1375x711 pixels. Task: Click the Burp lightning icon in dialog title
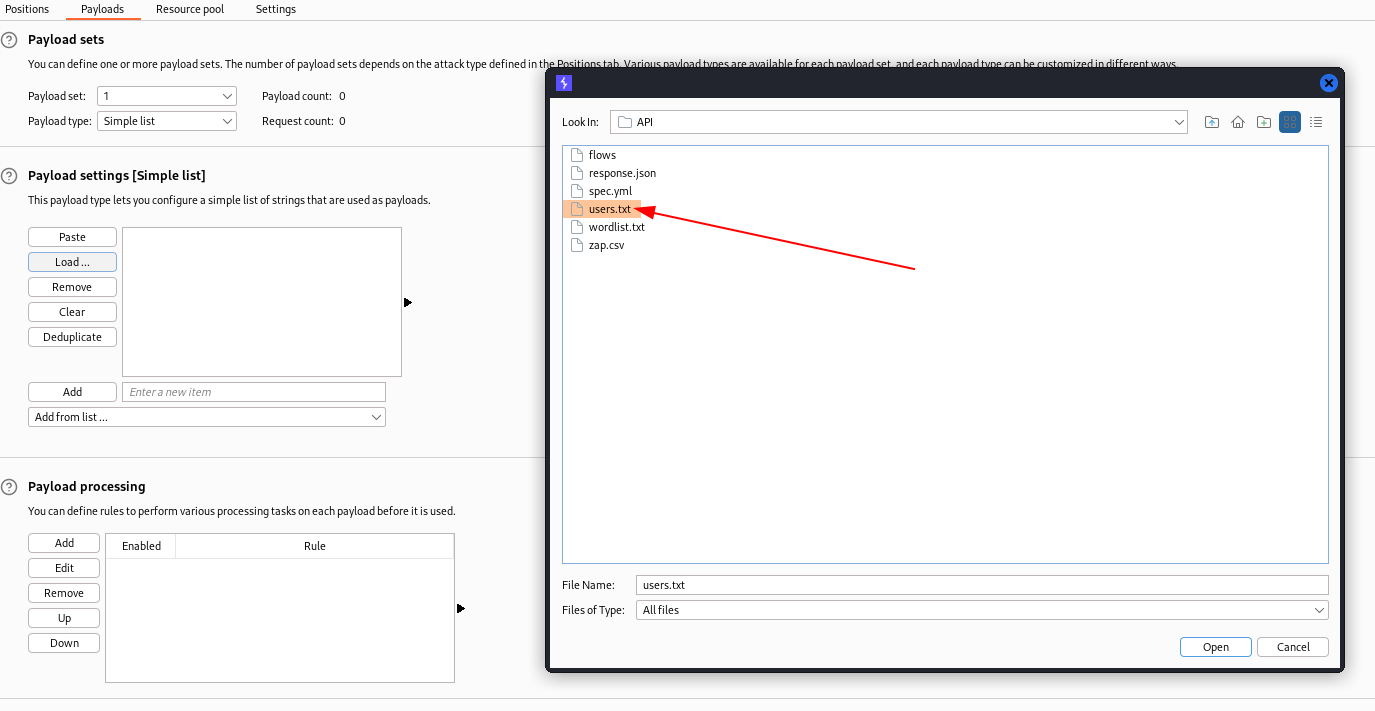pyautogui.click(x=564, y=83)
